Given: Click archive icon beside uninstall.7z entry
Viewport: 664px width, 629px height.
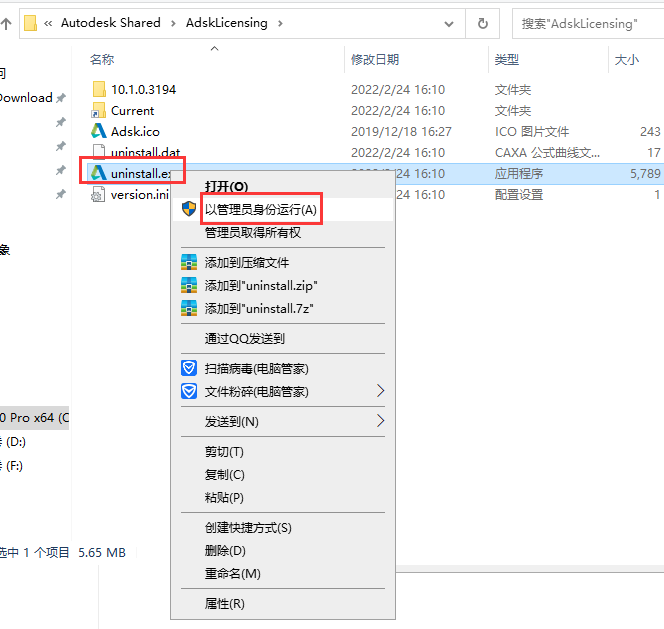Looking at the screenshot, I should tap(189, 308).
